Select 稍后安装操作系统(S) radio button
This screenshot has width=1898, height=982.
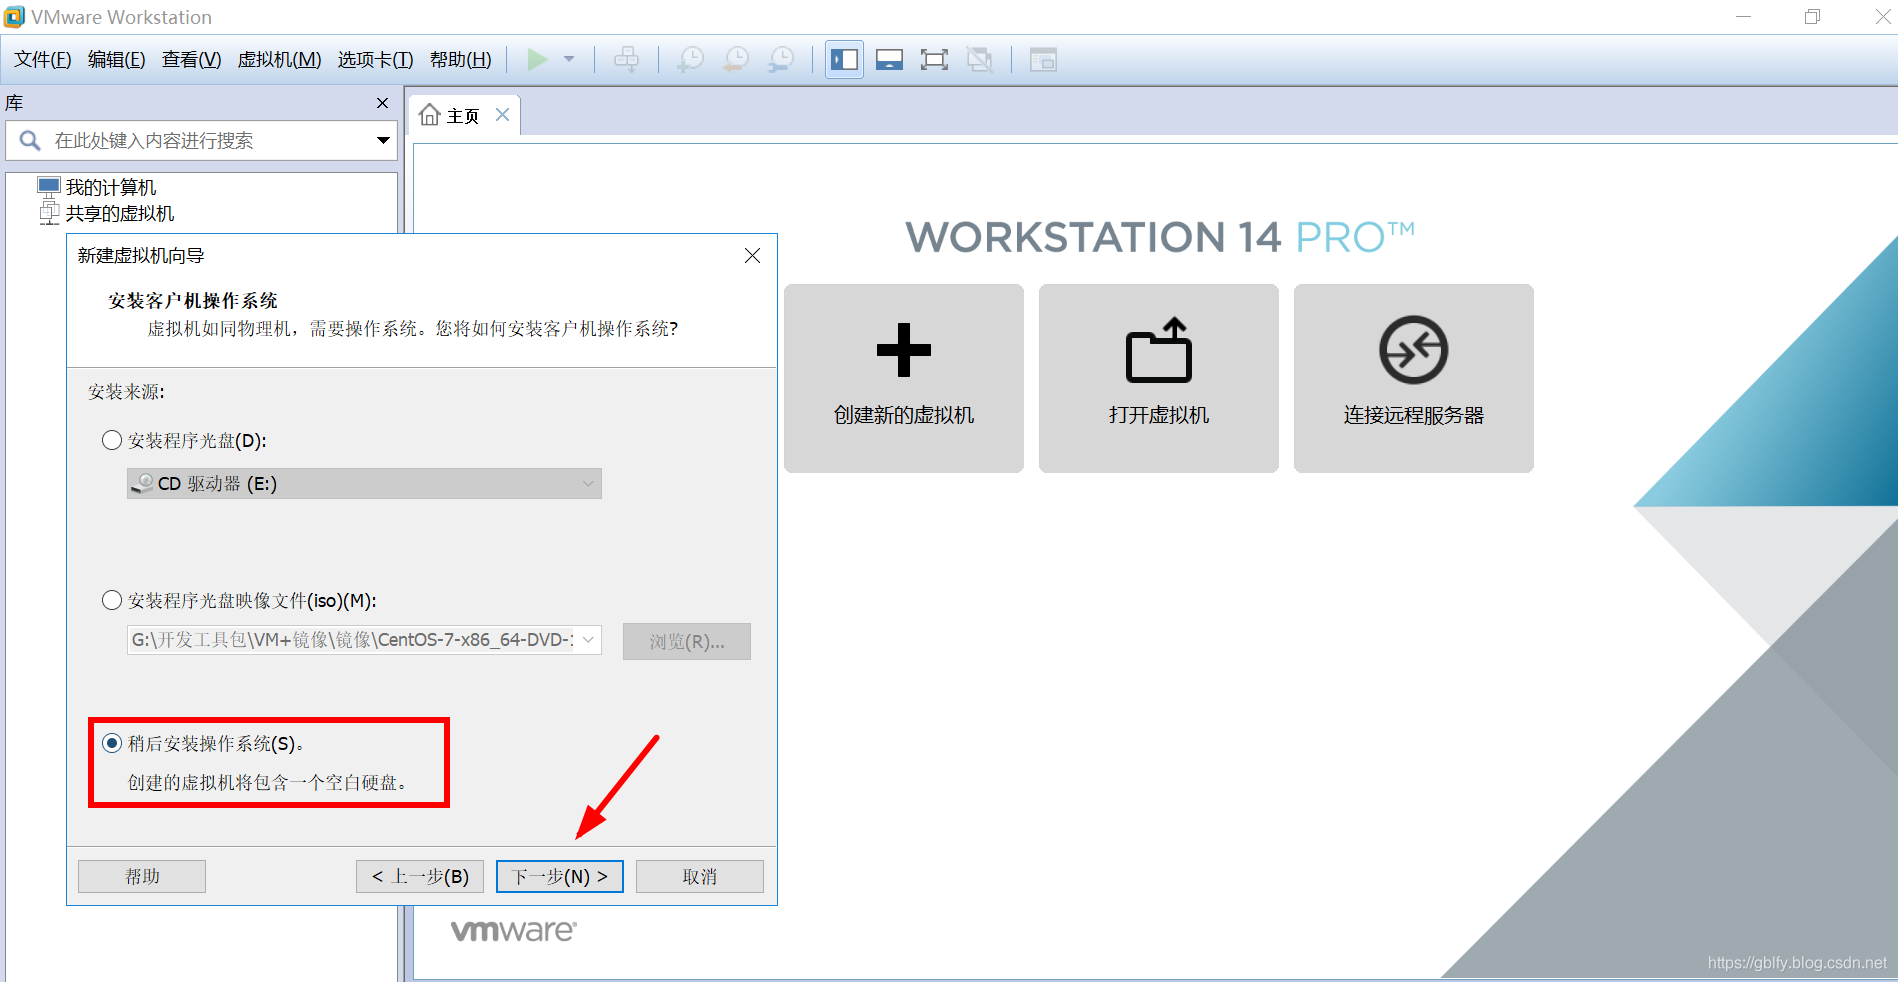click(112, 743)
